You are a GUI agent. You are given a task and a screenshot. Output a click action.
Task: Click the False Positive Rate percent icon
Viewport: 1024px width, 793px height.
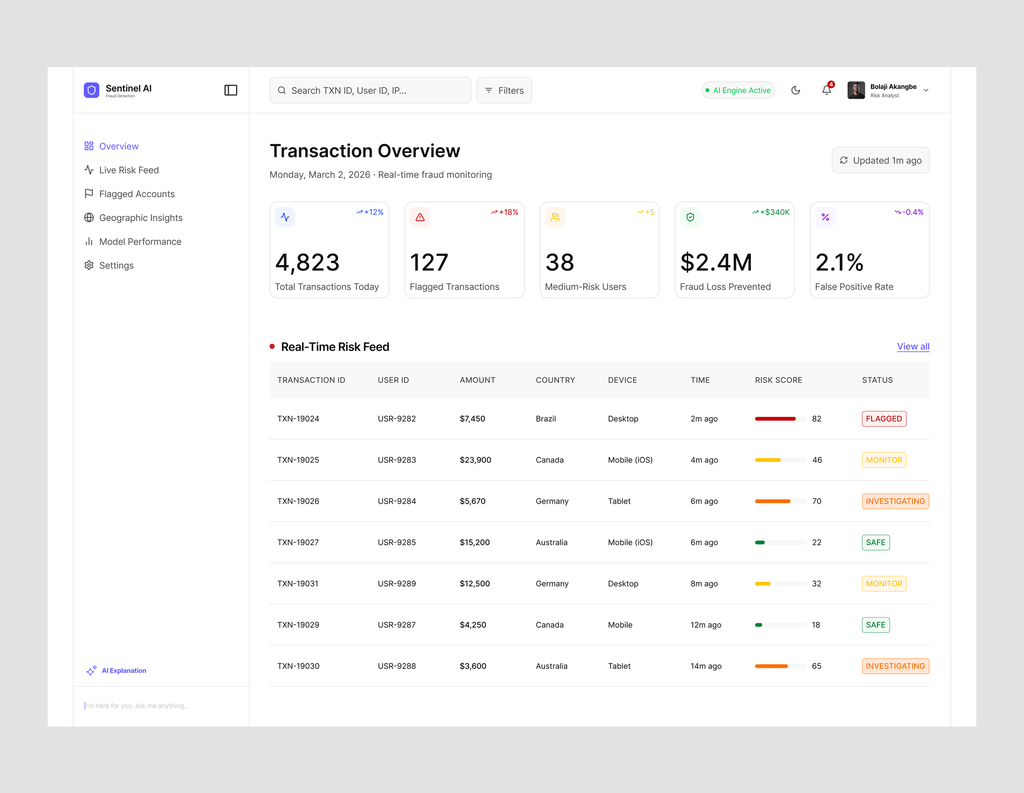pyautogui.click(x=825, y=217)
